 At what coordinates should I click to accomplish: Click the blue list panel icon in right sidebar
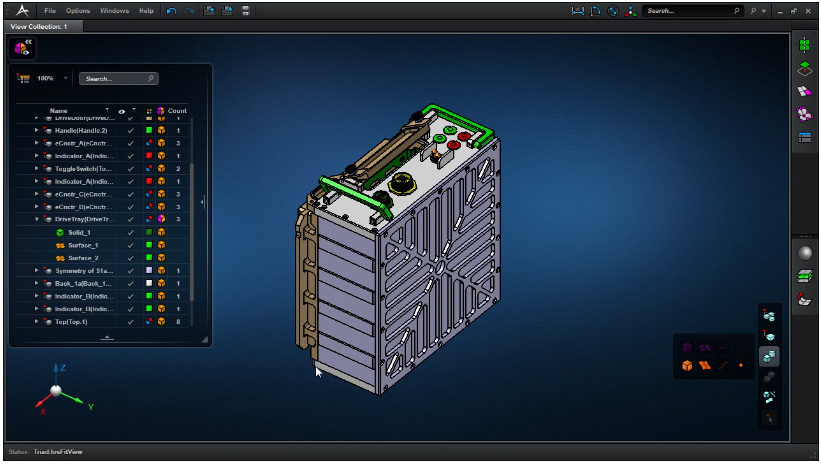(x=805, y=137)
